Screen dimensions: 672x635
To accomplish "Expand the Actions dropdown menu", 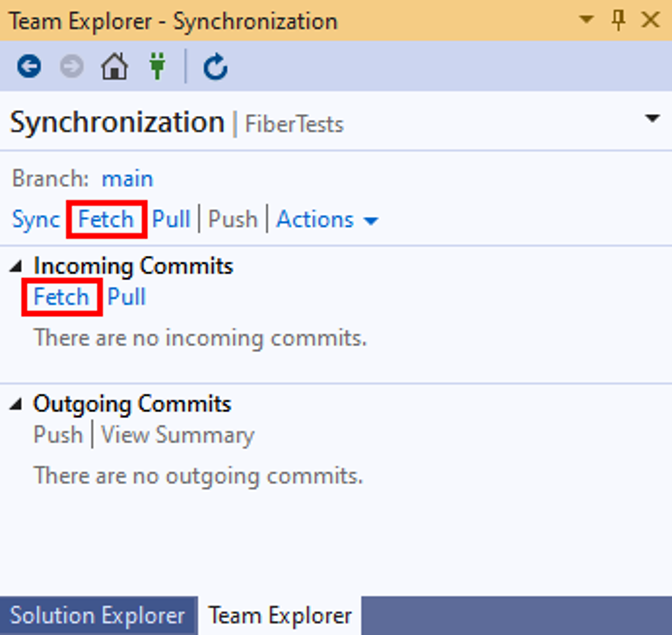I will pos(327,219).
